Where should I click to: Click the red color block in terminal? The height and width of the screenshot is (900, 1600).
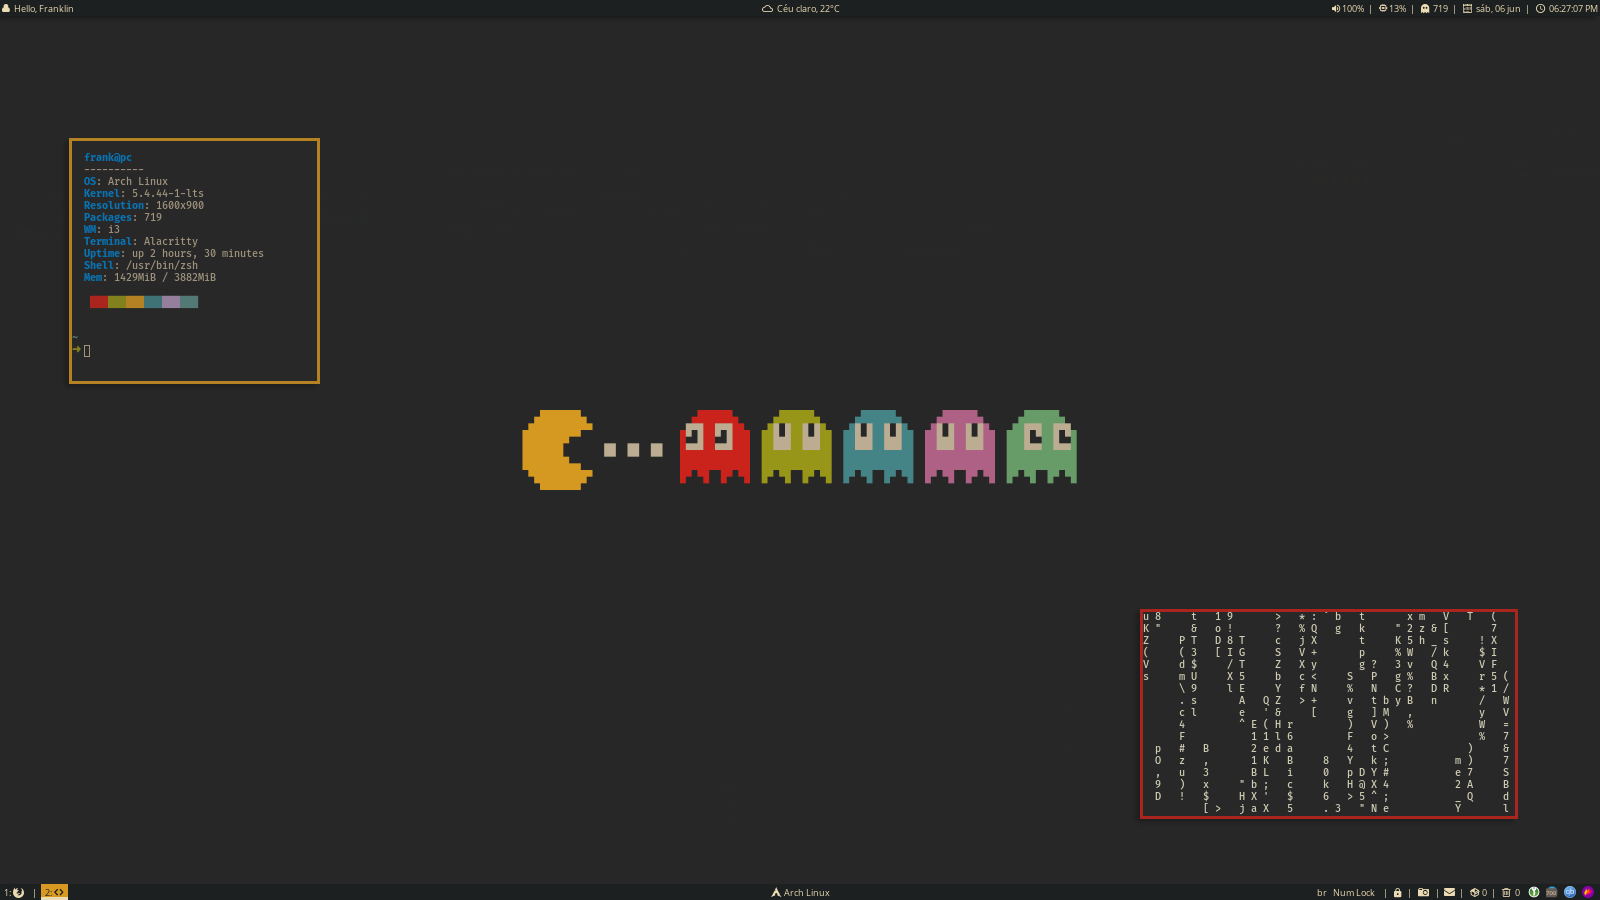pyautogui.click(x=98, y=302)
